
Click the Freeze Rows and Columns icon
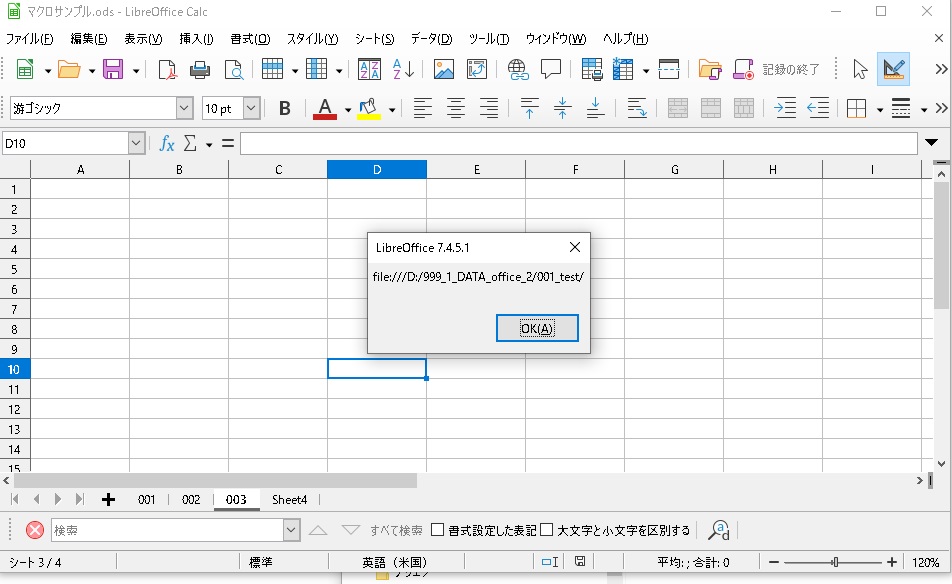tap(623, 69)
